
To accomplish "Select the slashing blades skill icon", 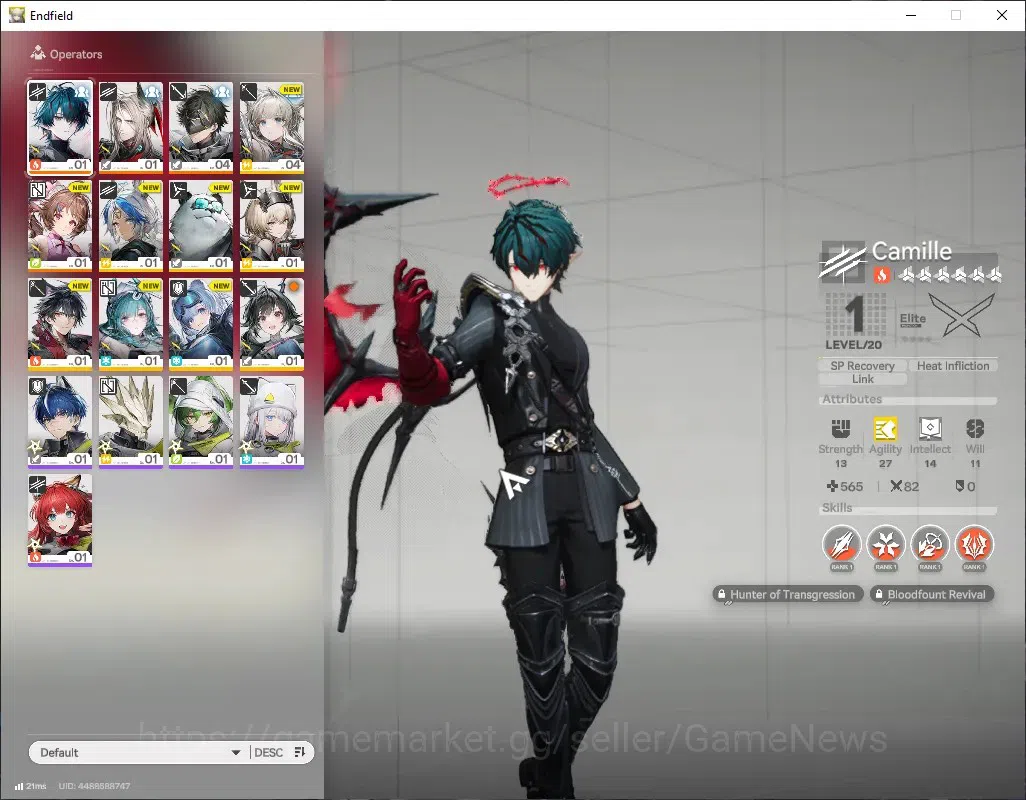I will click(841, 544).
